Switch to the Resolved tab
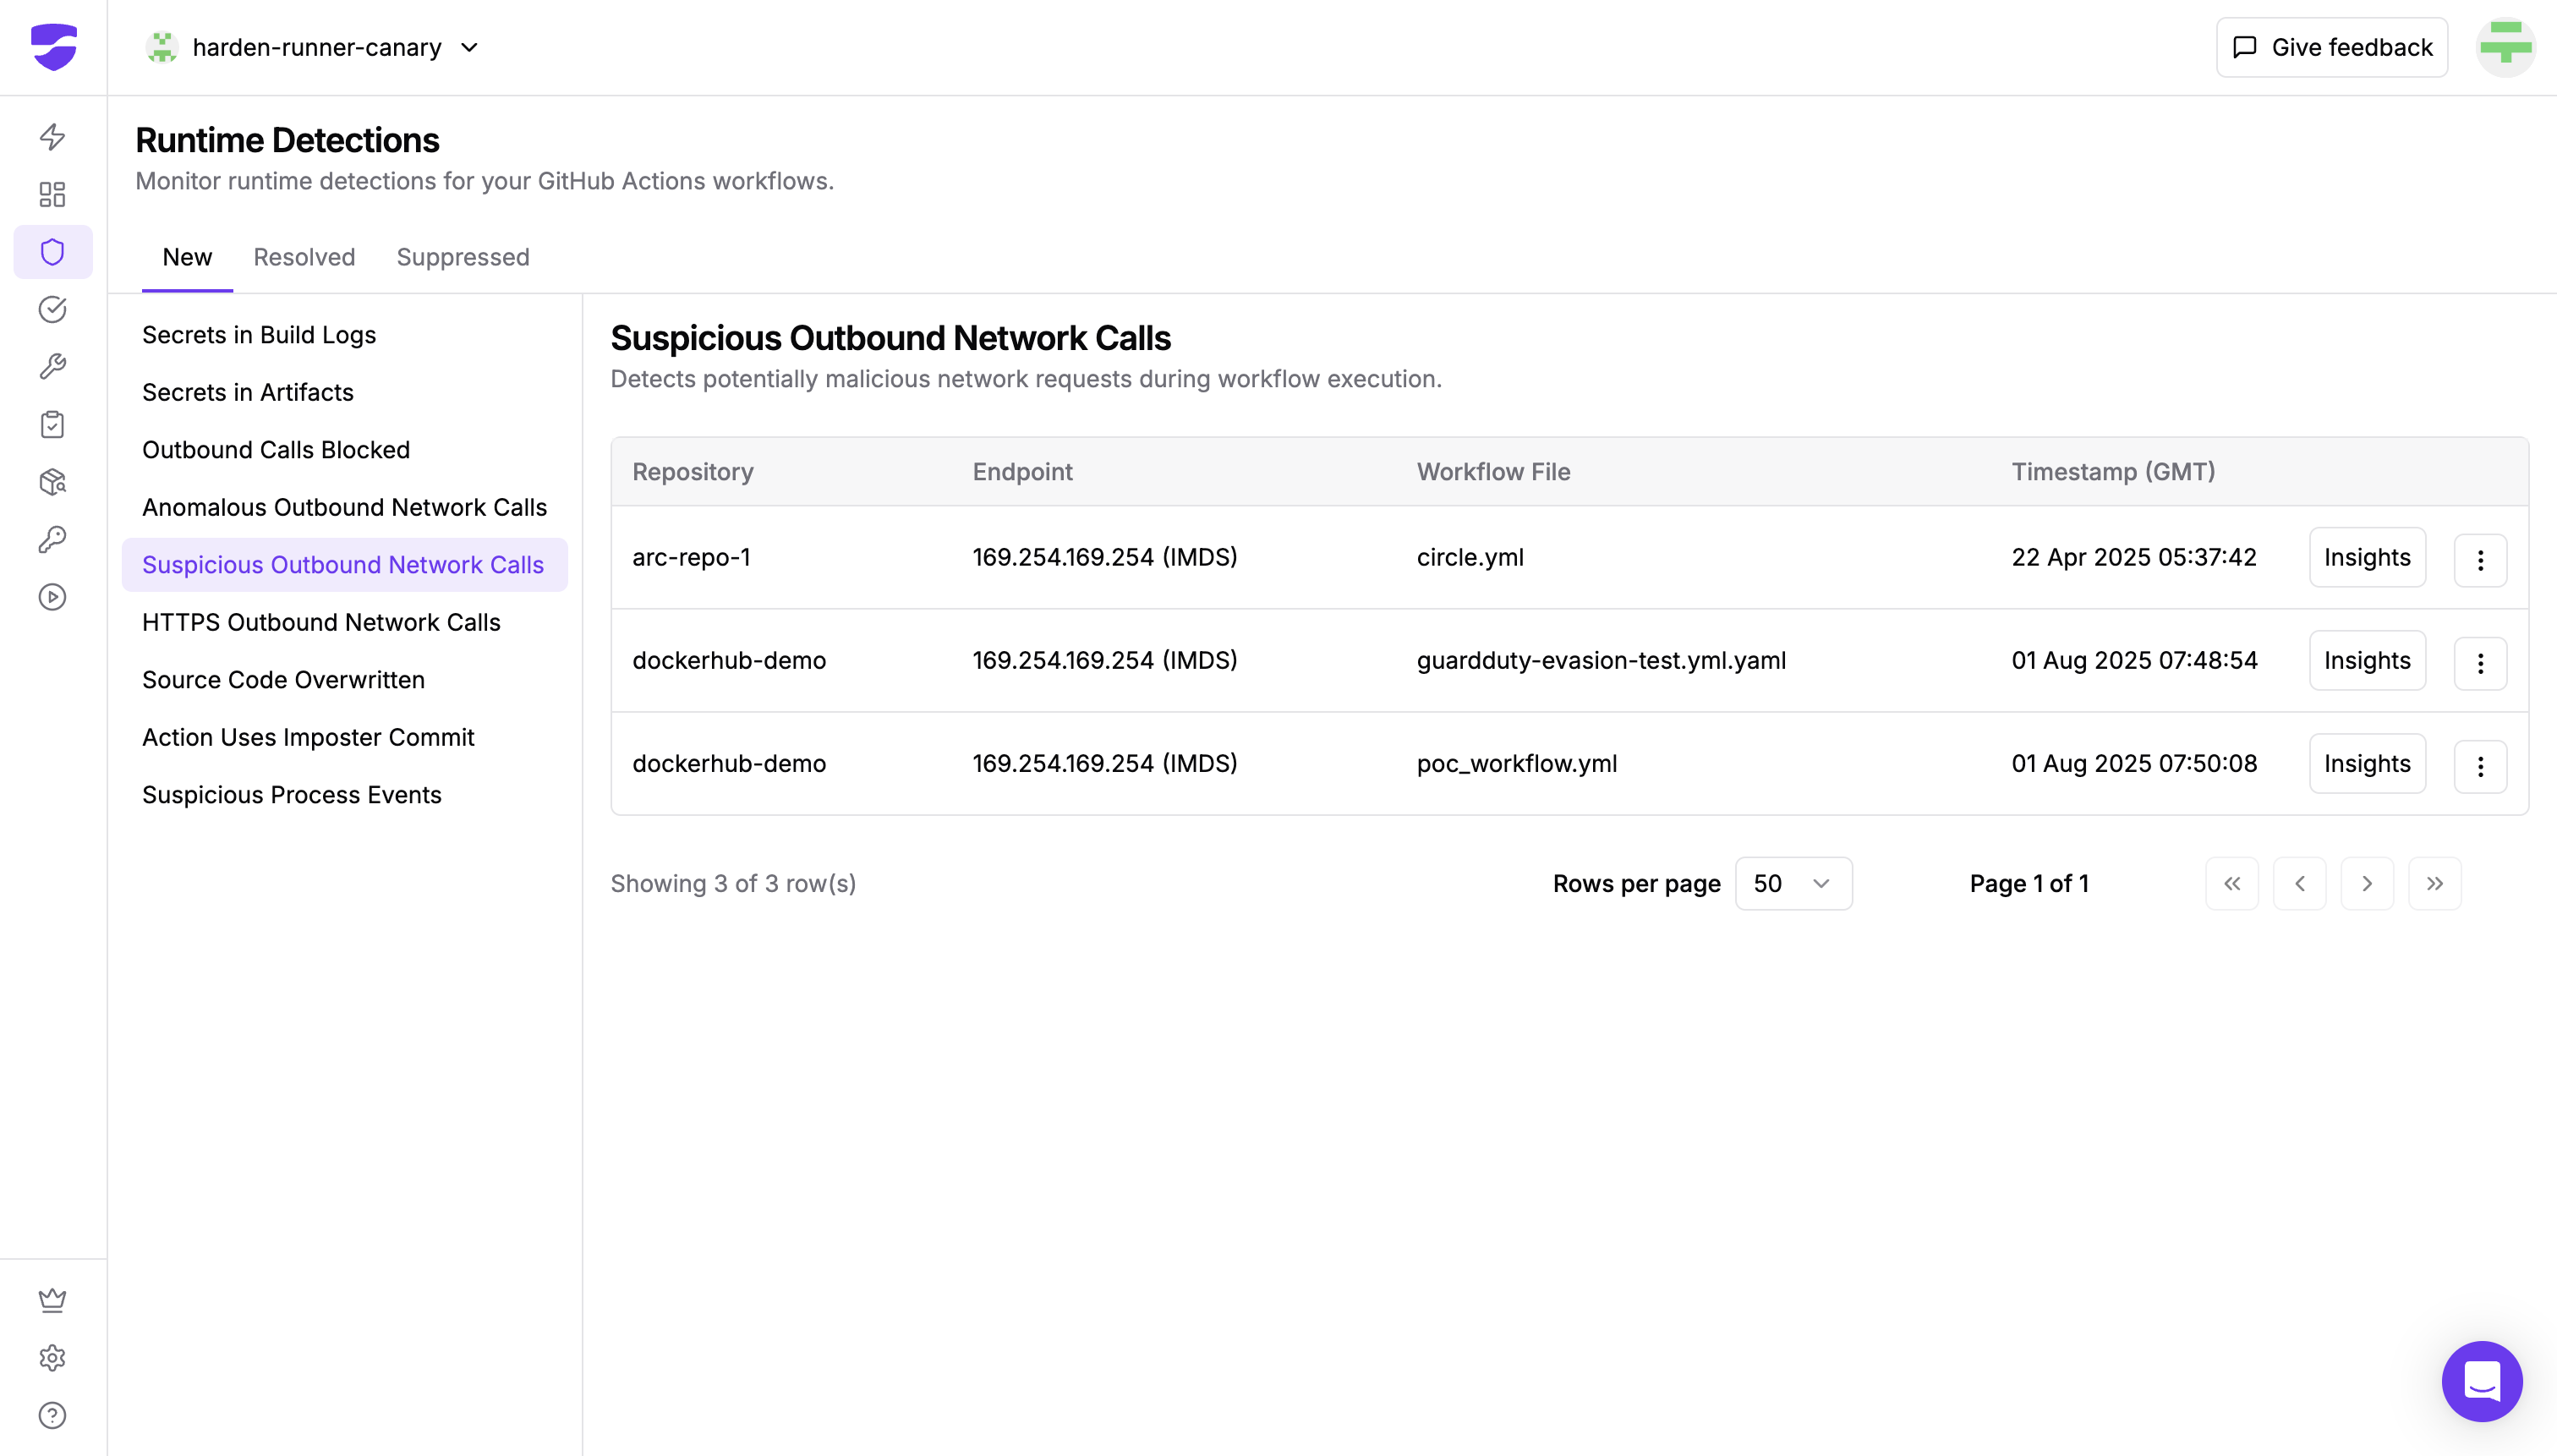Viewport: 2557px width, 1456px height. 304,257
